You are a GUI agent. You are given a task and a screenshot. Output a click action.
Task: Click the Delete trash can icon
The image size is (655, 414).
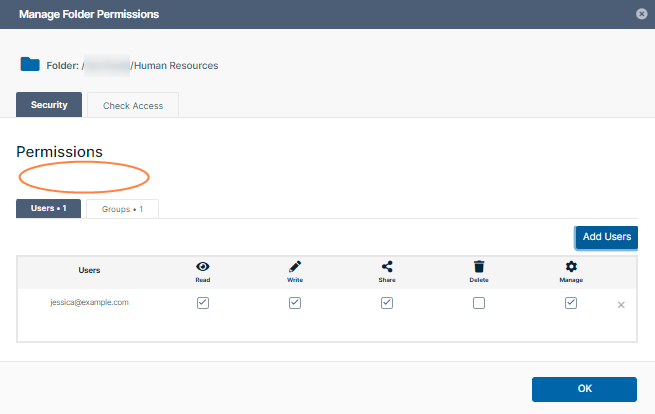[x=479, y=267]
